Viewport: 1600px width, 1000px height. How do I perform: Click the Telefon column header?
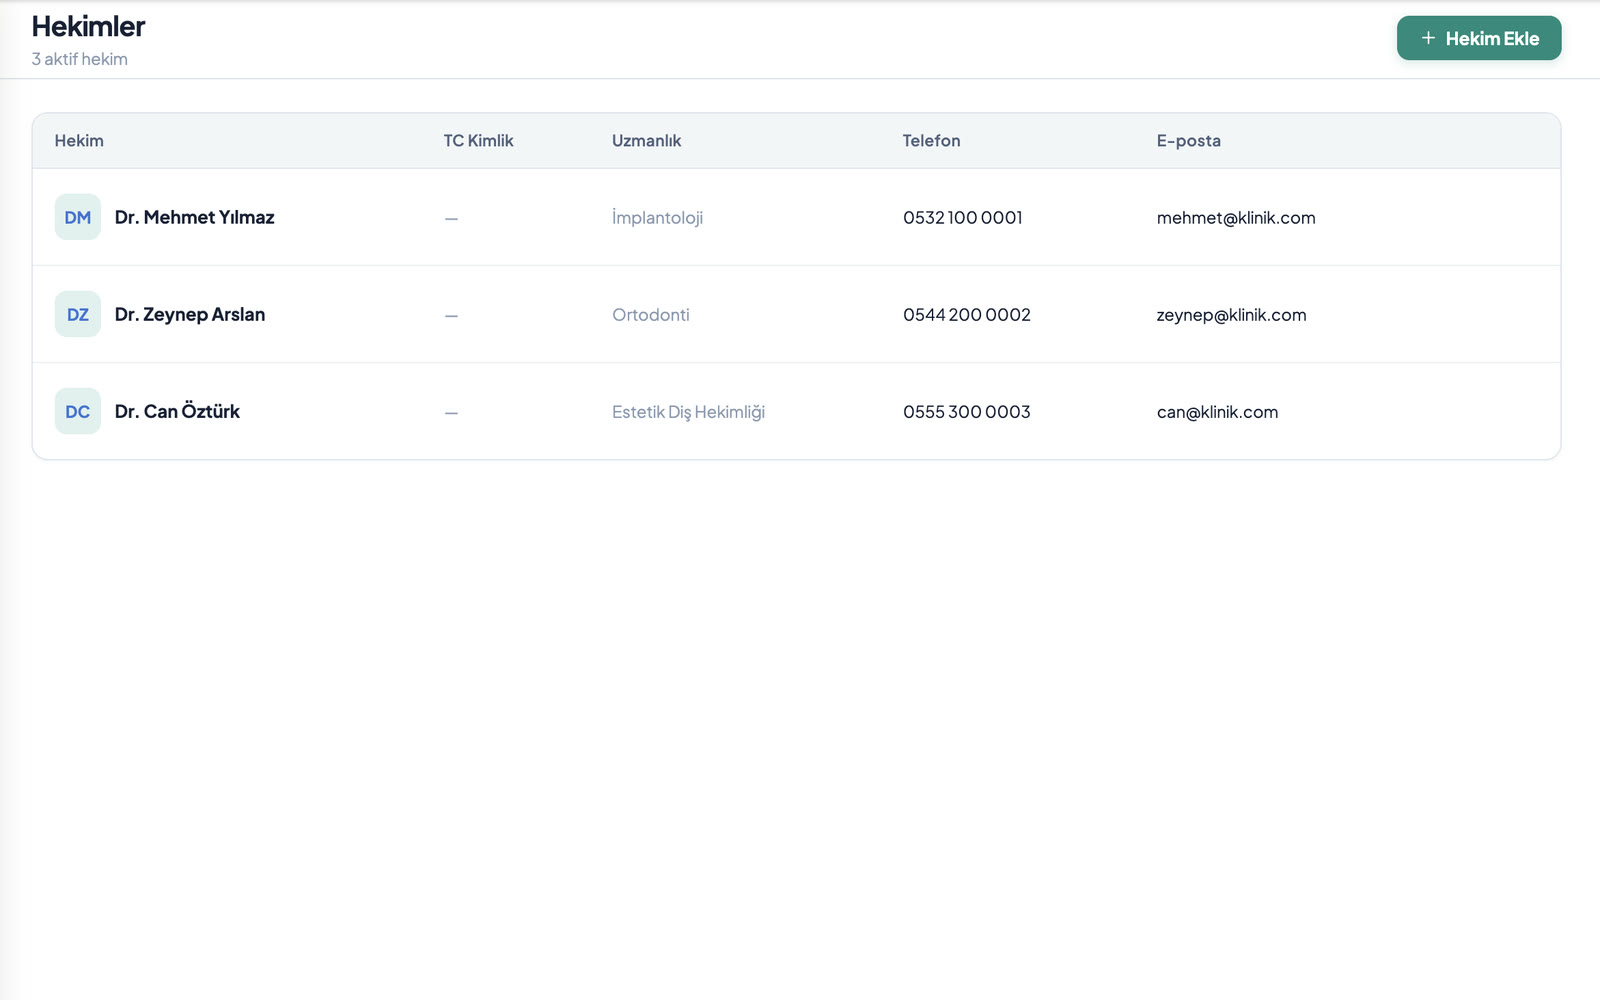click(x=931, y=141)
